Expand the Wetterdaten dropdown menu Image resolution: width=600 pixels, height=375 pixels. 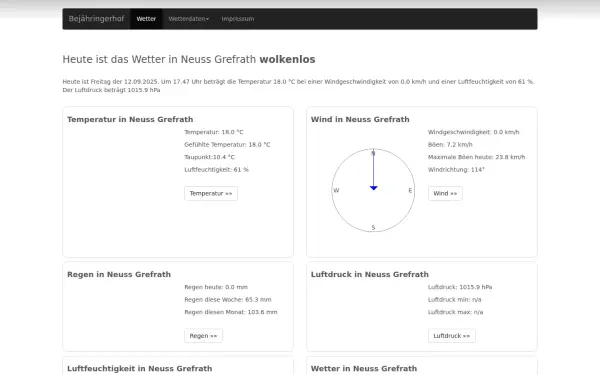point(189,19)
